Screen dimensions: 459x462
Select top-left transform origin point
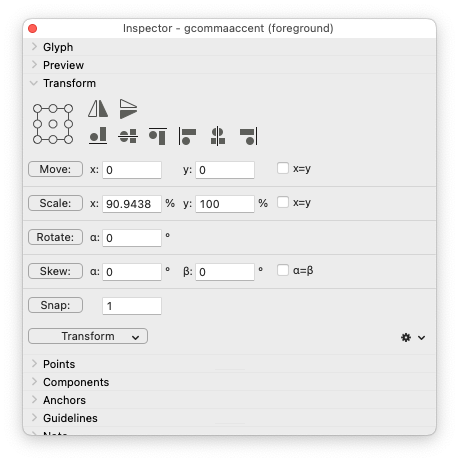pyautogui.click(x=37, y=109)
